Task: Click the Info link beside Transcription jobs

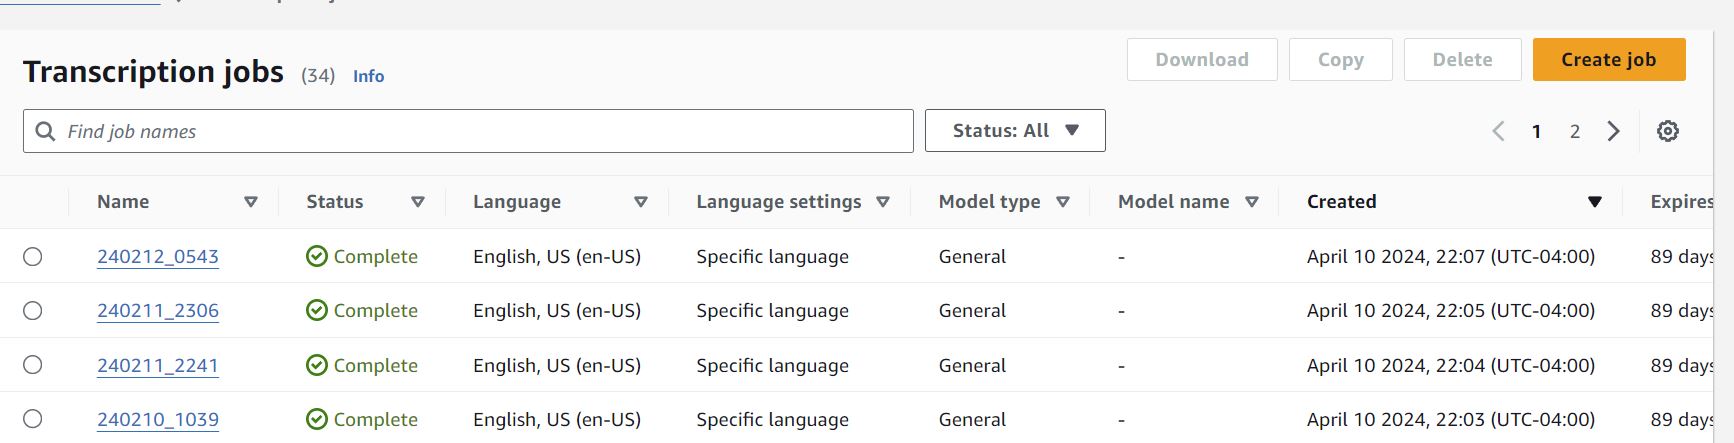Action: coord(368,76)
